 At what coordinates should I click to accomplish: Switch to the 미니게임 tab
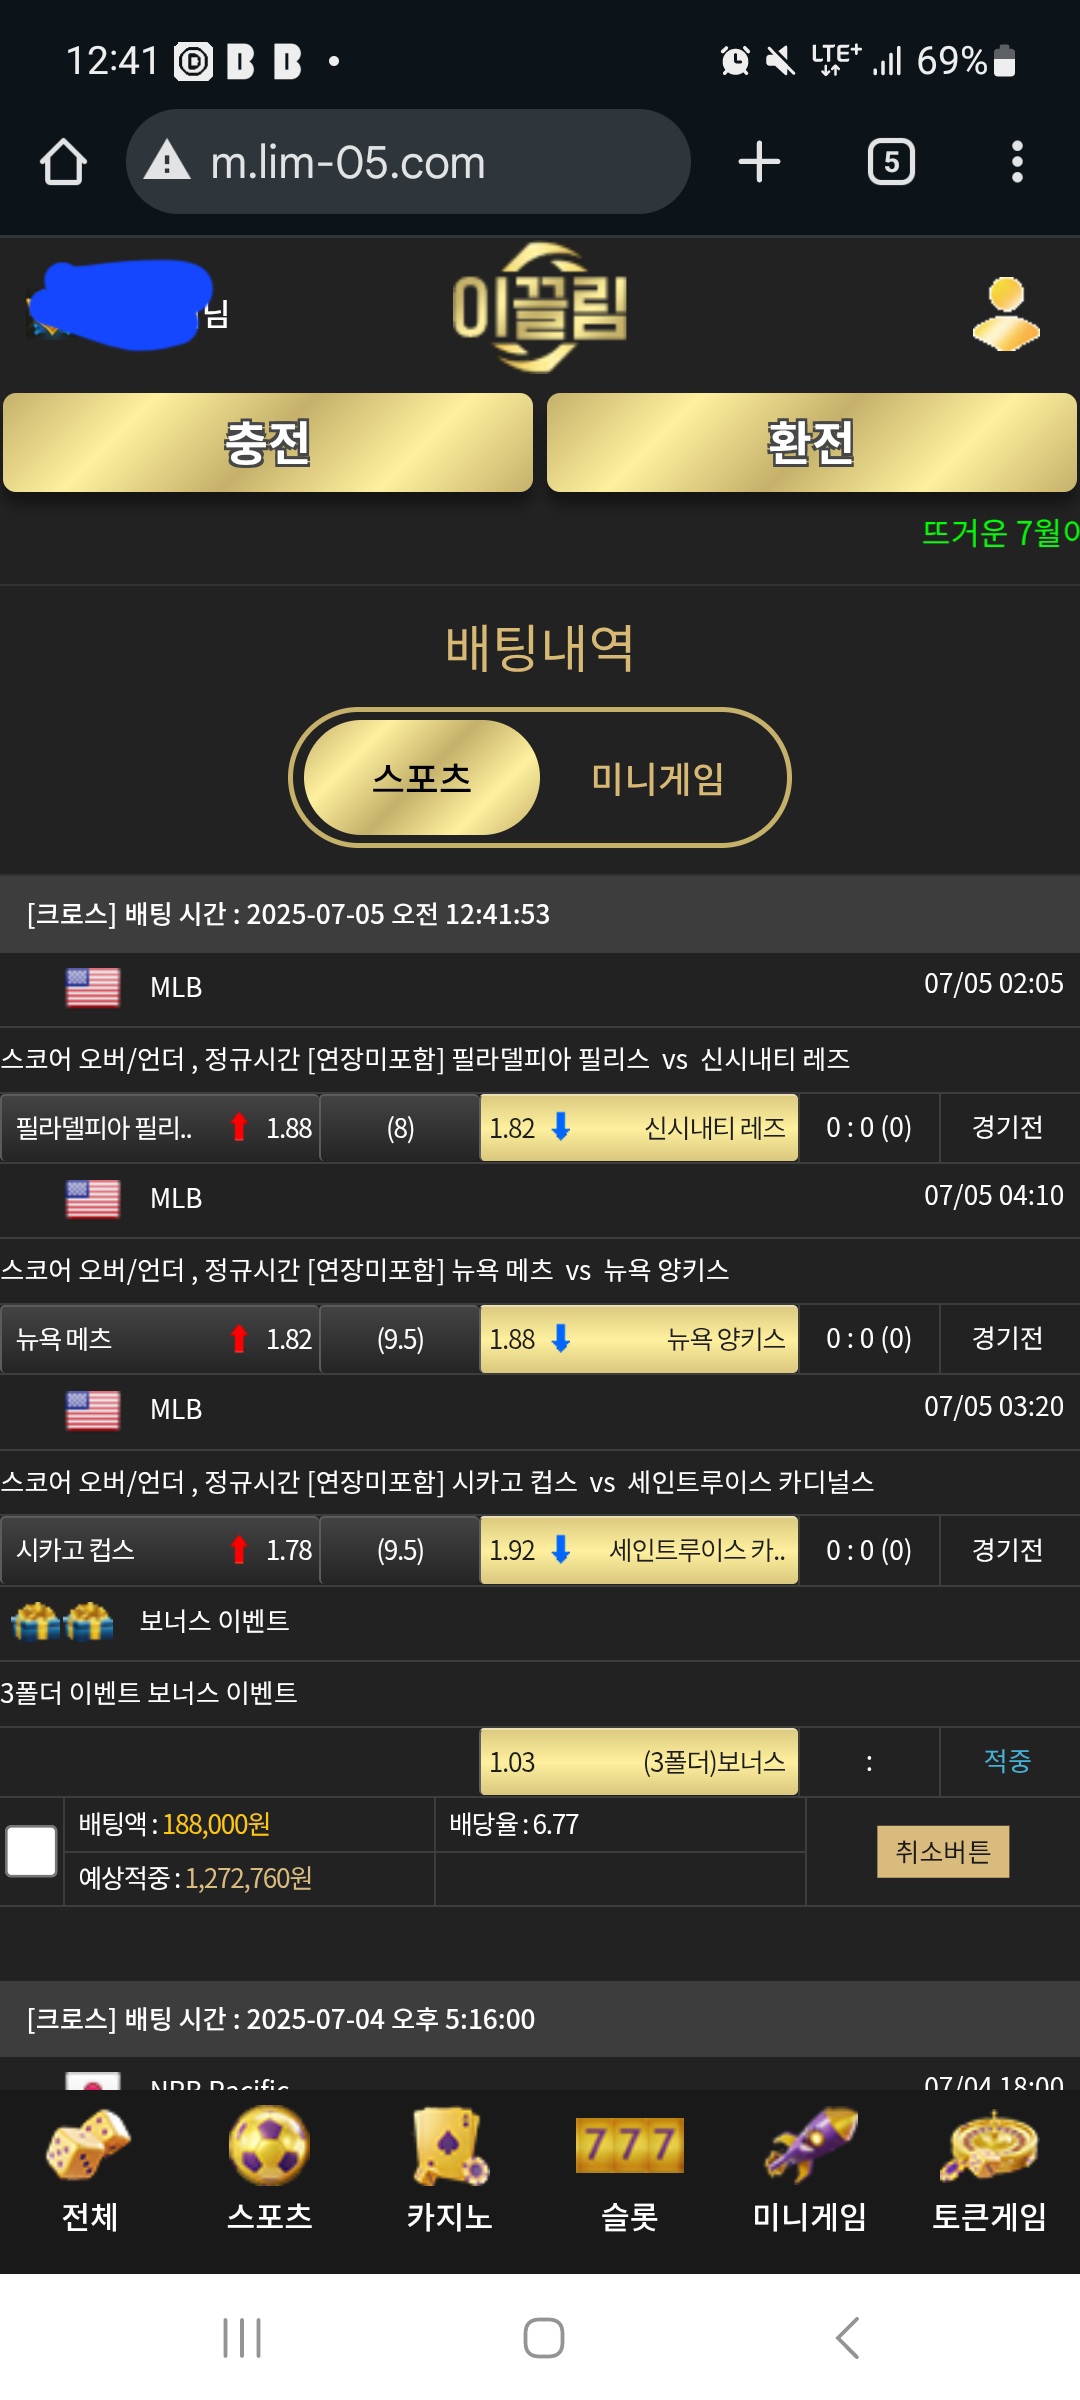[658, 778]
